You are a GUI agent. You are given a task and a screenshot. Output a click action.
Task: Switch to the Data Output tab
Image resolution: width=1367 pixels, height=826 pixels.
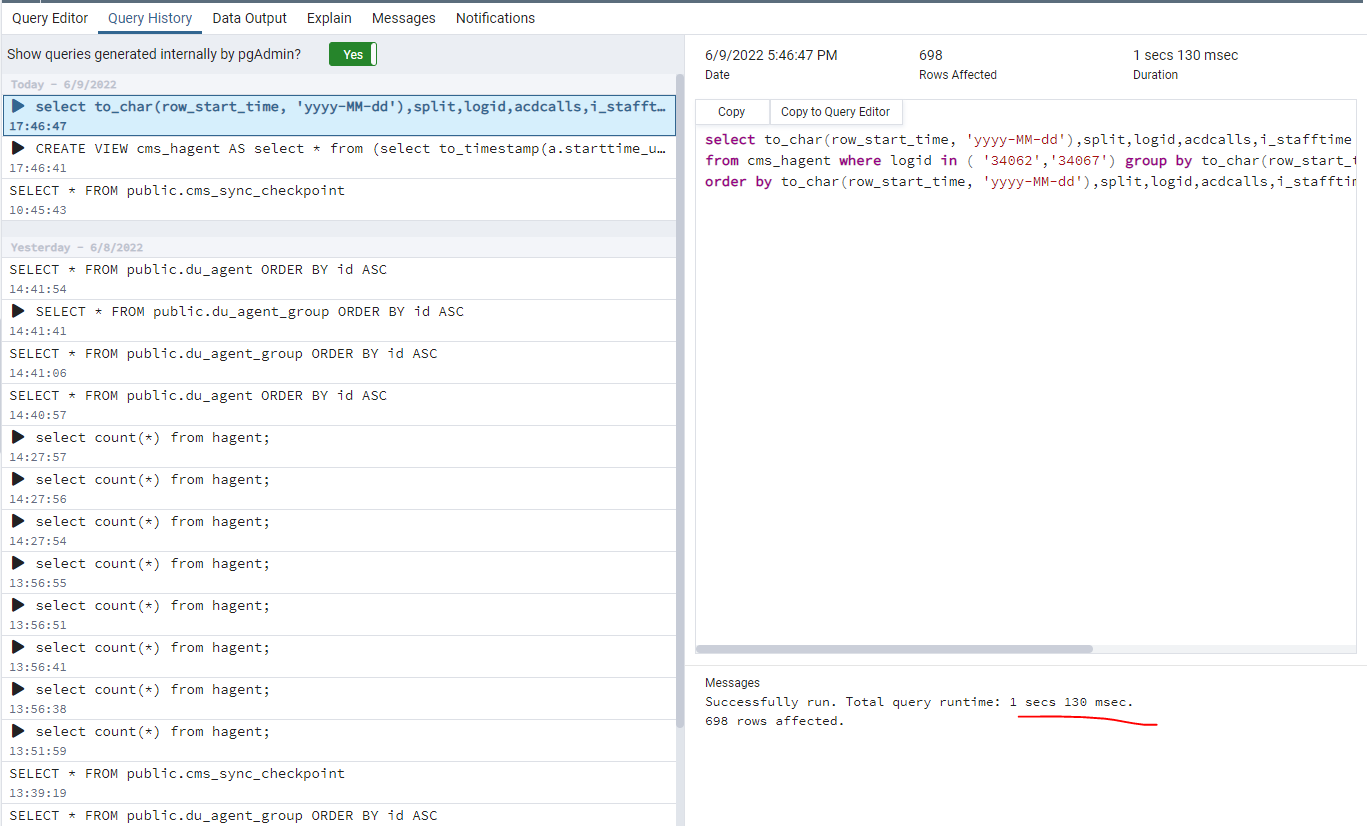click(249, 17)
